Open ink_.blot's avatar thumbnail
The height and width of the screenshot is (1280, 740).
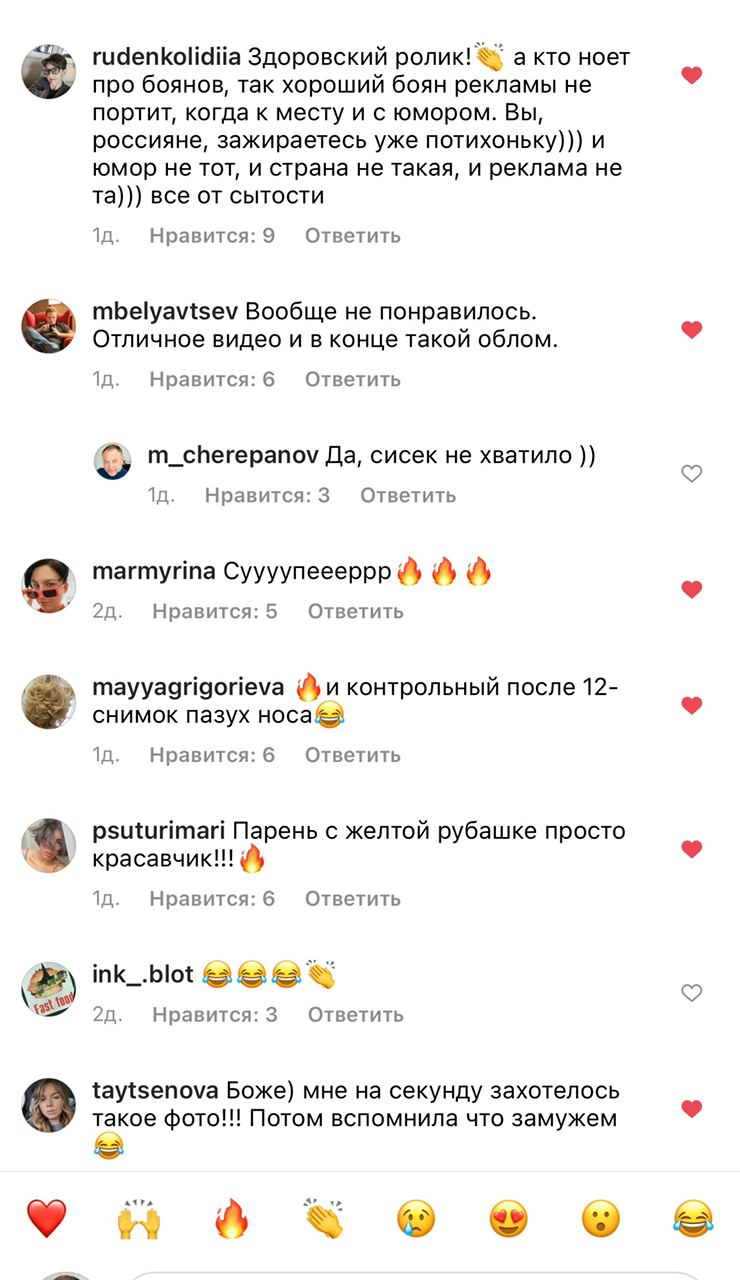(x=49, y=989)
